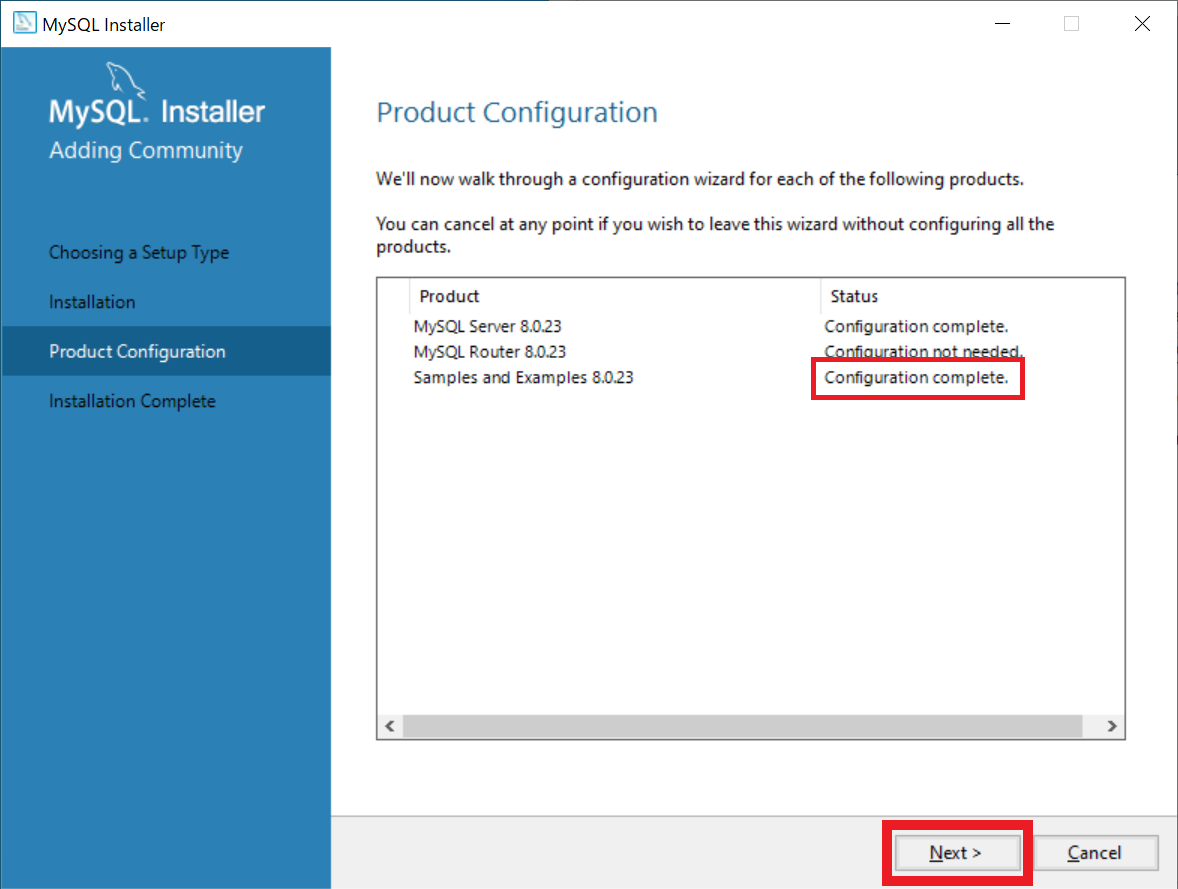Click the MySQL Installer title bar icon
The height and width of the screenshot is (889, 1178).
tap(24, 23)
